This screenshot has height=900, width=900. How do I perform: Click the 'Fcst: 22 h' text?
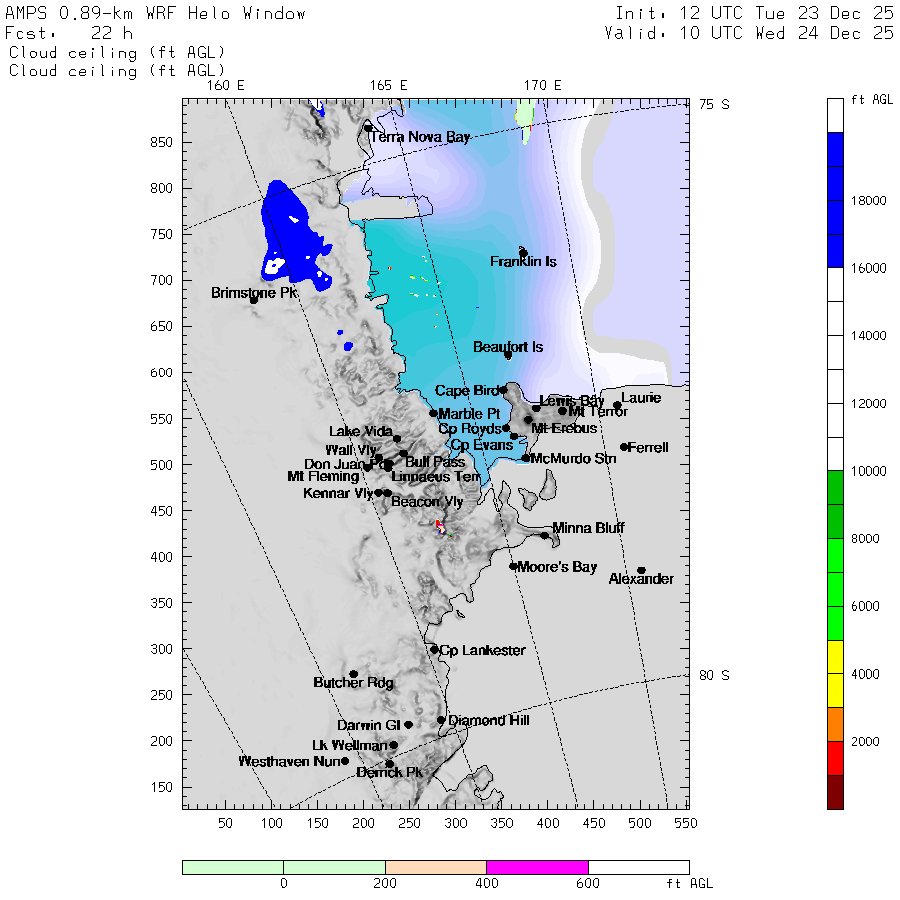click(69, 33)
